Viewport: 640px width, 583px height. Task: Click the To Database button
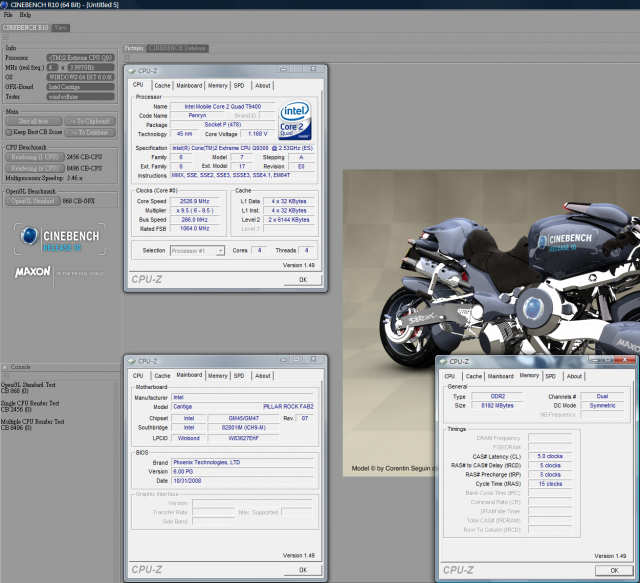(x=90, y=132)
